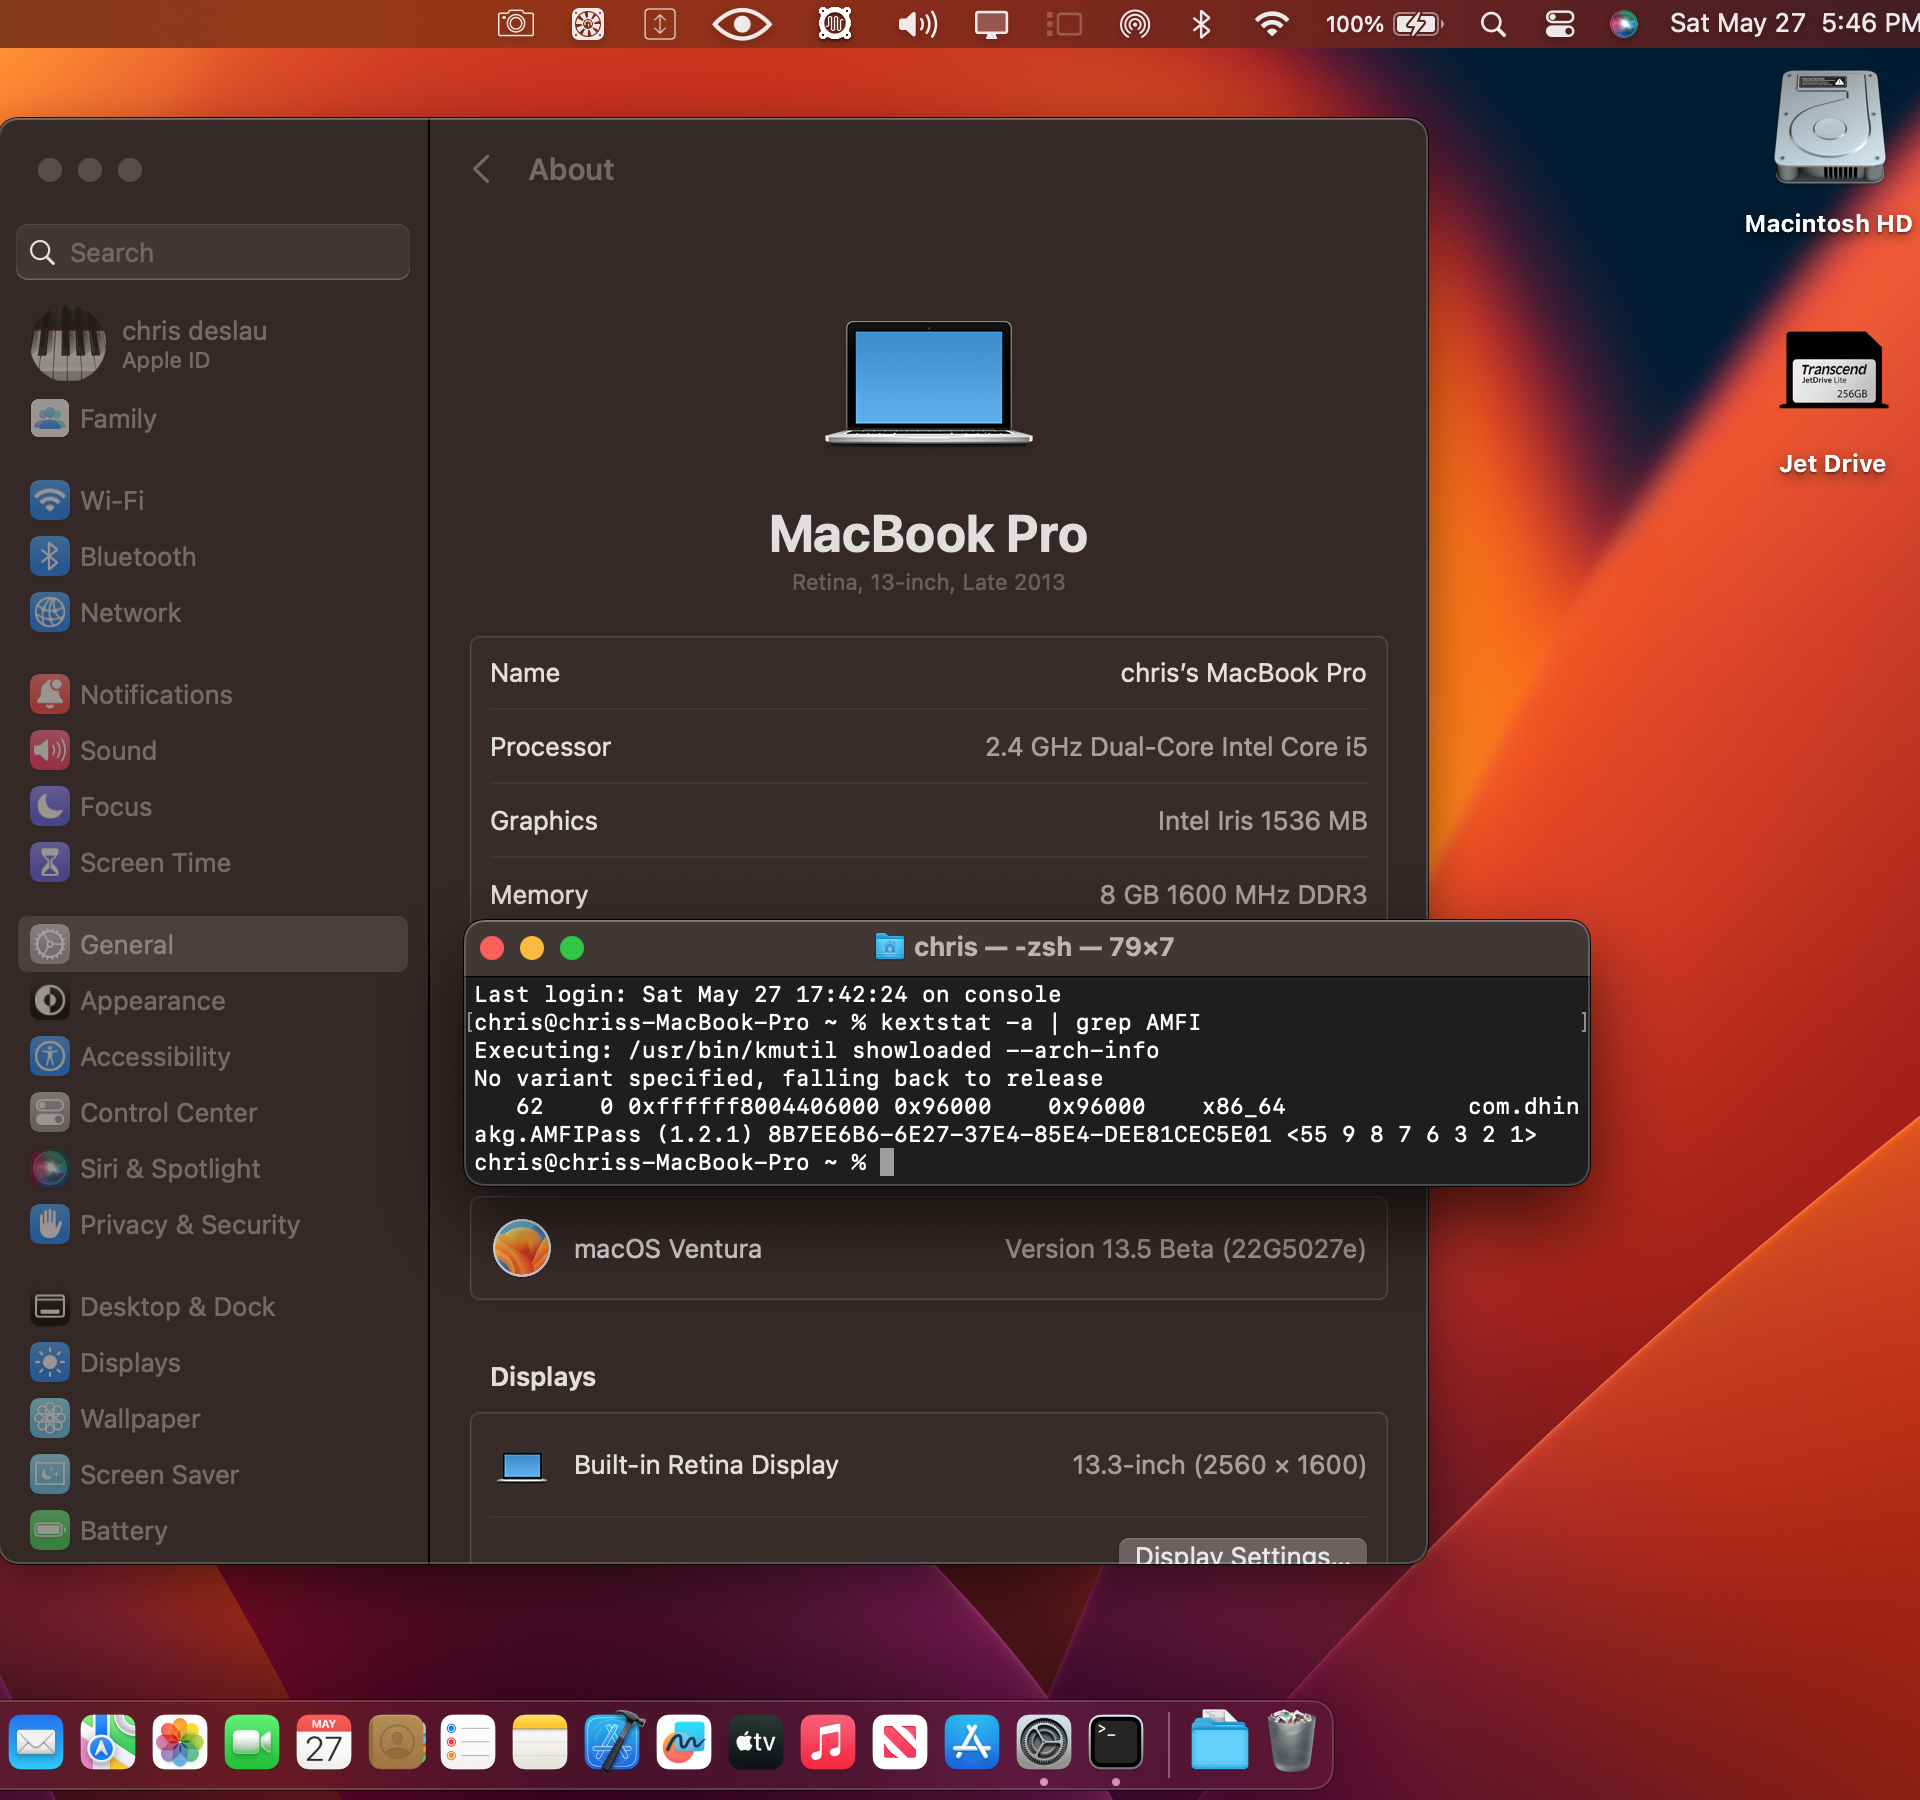Open date and time in menu bar

tap(1792, 24)
